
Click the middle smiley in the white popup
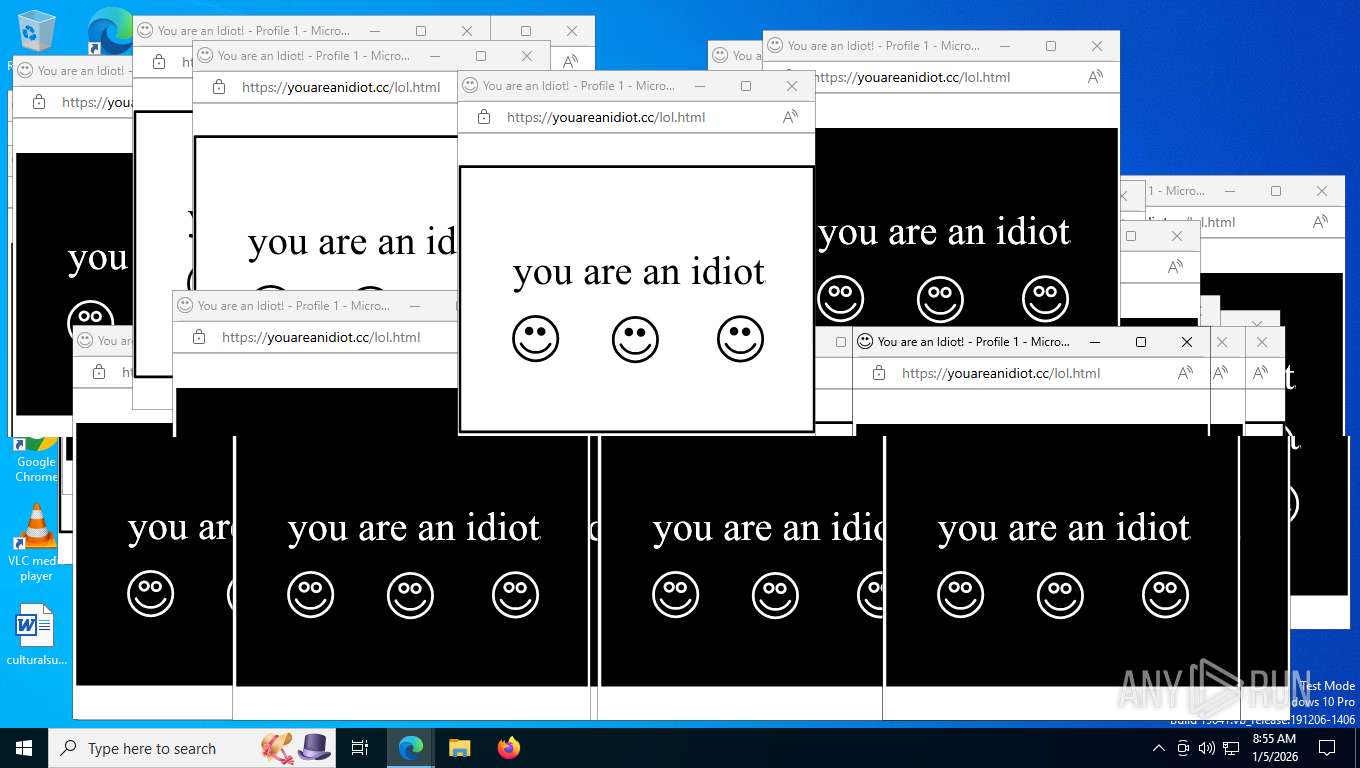click(x=635, y=339)
